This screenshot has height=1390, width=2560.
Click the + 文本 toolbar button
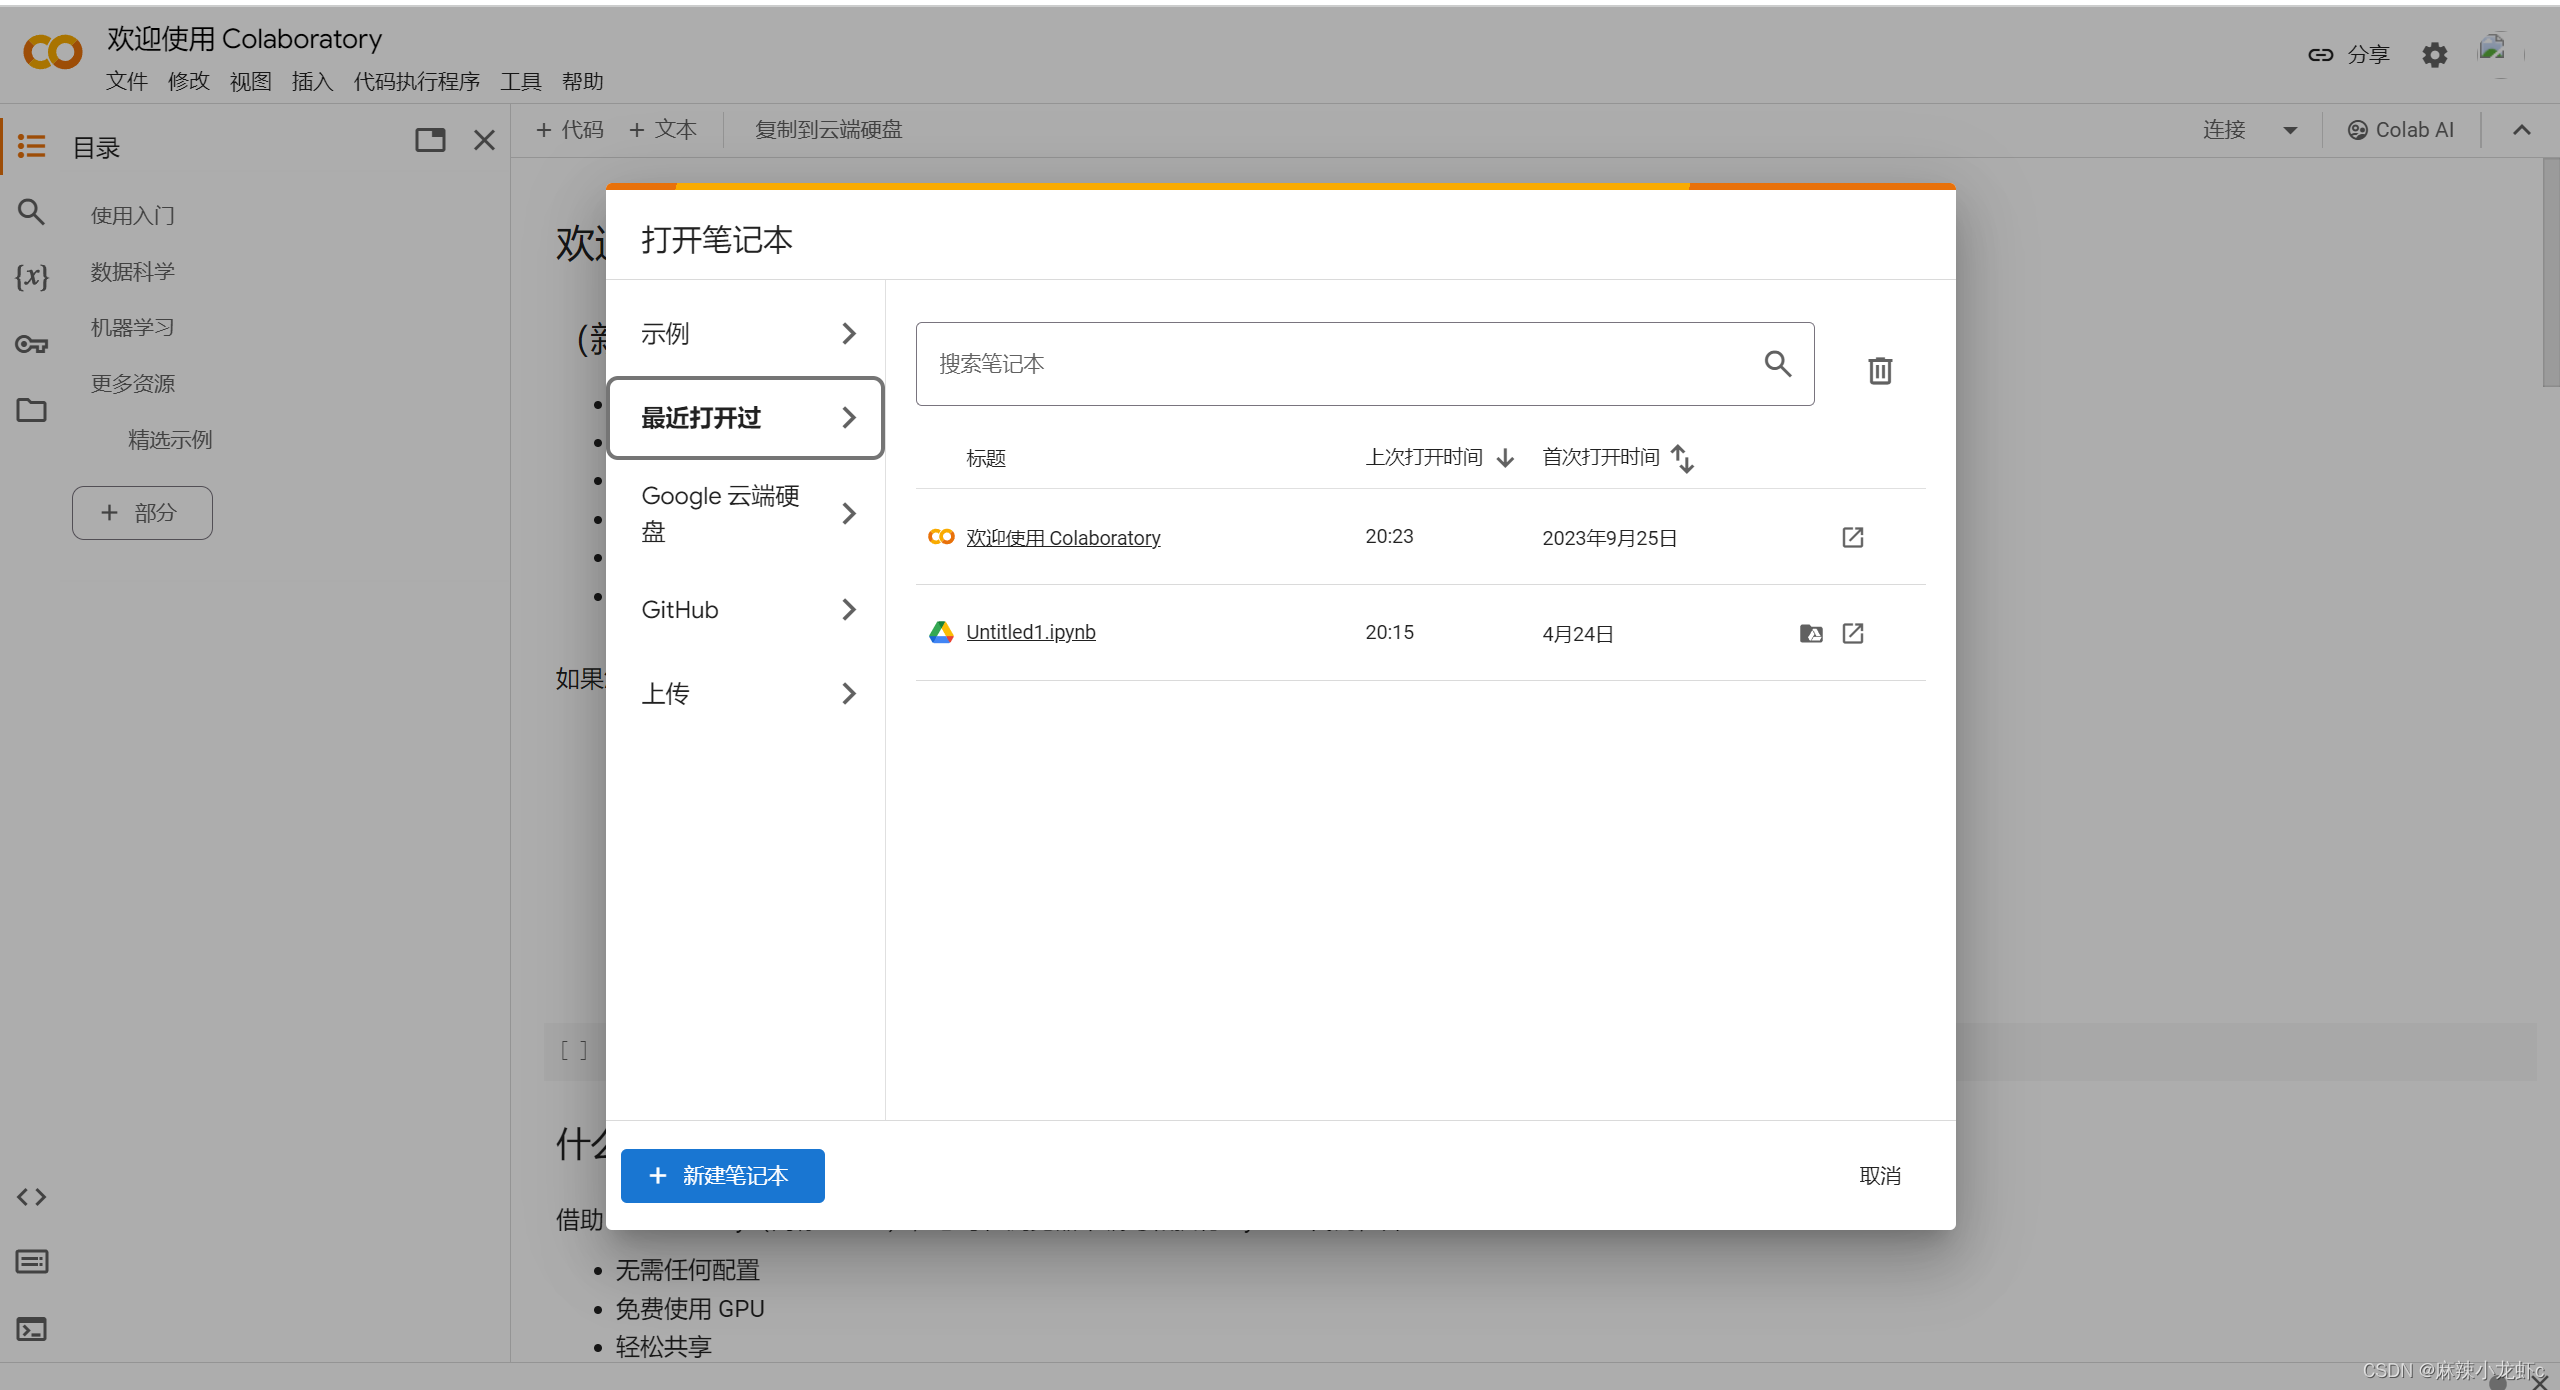pyautogui.click(x=663, y=130)
